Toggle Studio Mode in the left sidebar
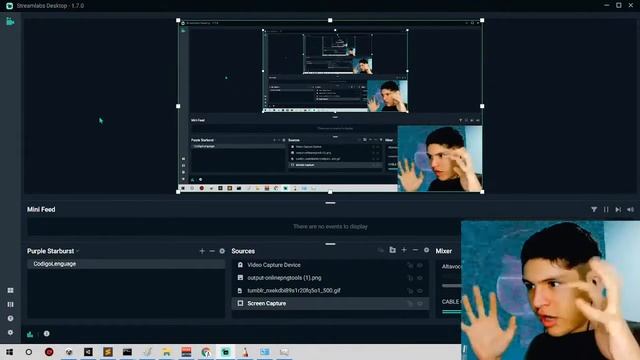 click(x=10, y=304)
